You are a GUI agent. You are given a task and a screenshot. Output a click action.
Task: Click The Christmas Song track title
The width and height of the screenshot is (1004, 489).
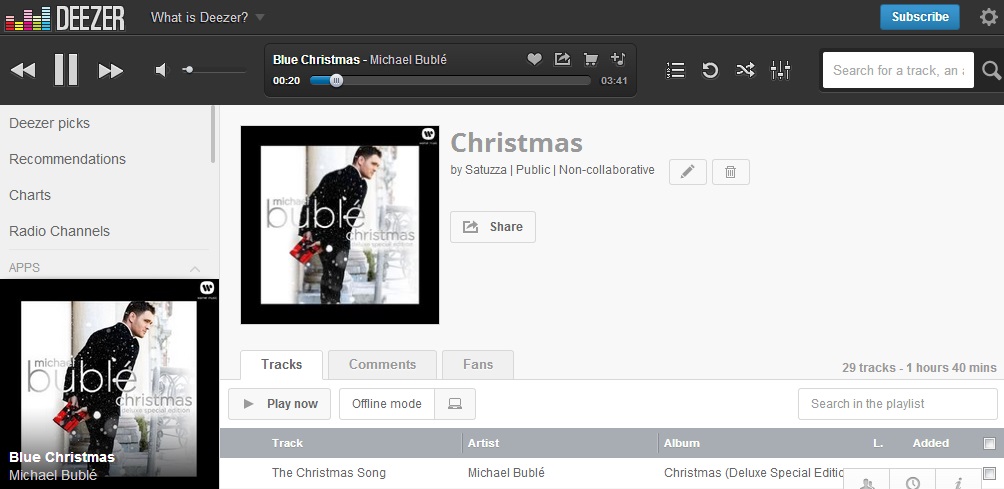coord(329,473)
